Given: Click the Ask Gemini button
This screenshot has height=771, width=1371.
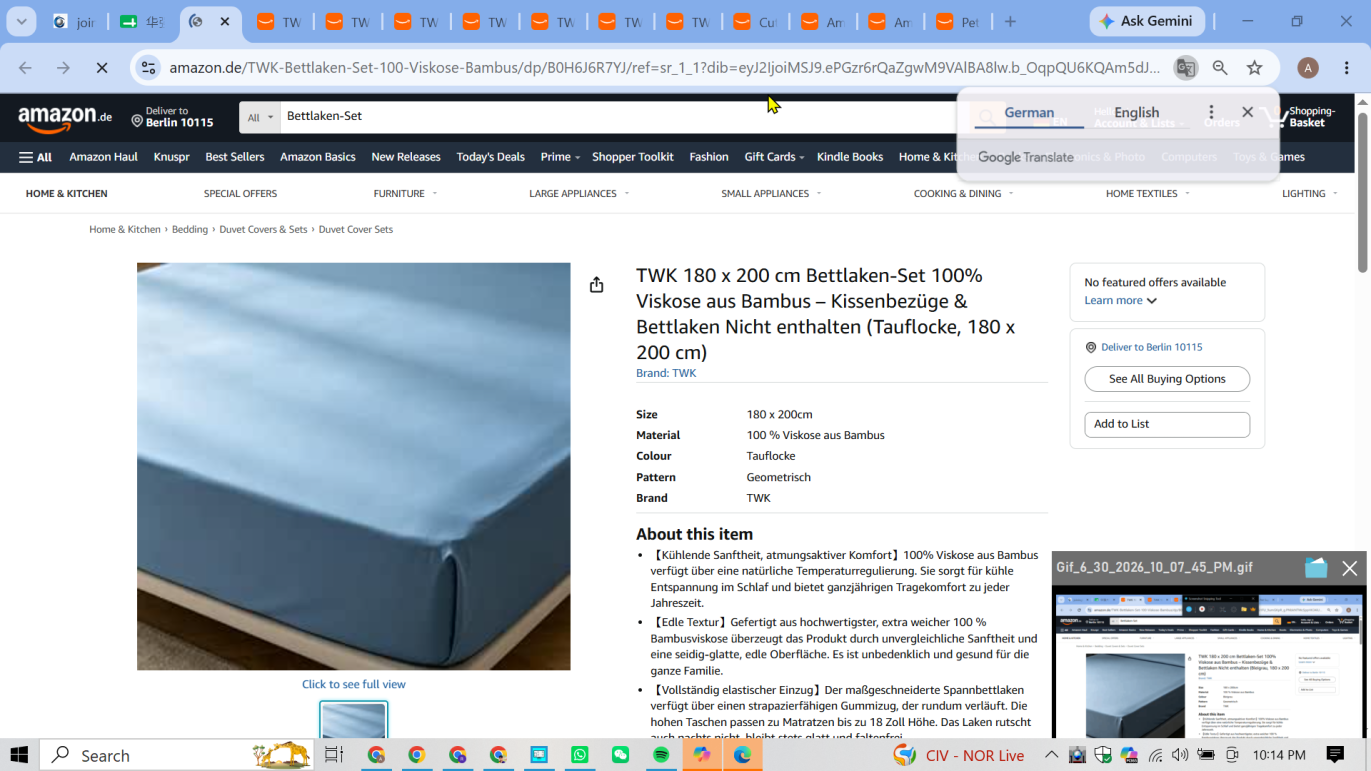Looking at the screenshot, I should point(1147,21).
